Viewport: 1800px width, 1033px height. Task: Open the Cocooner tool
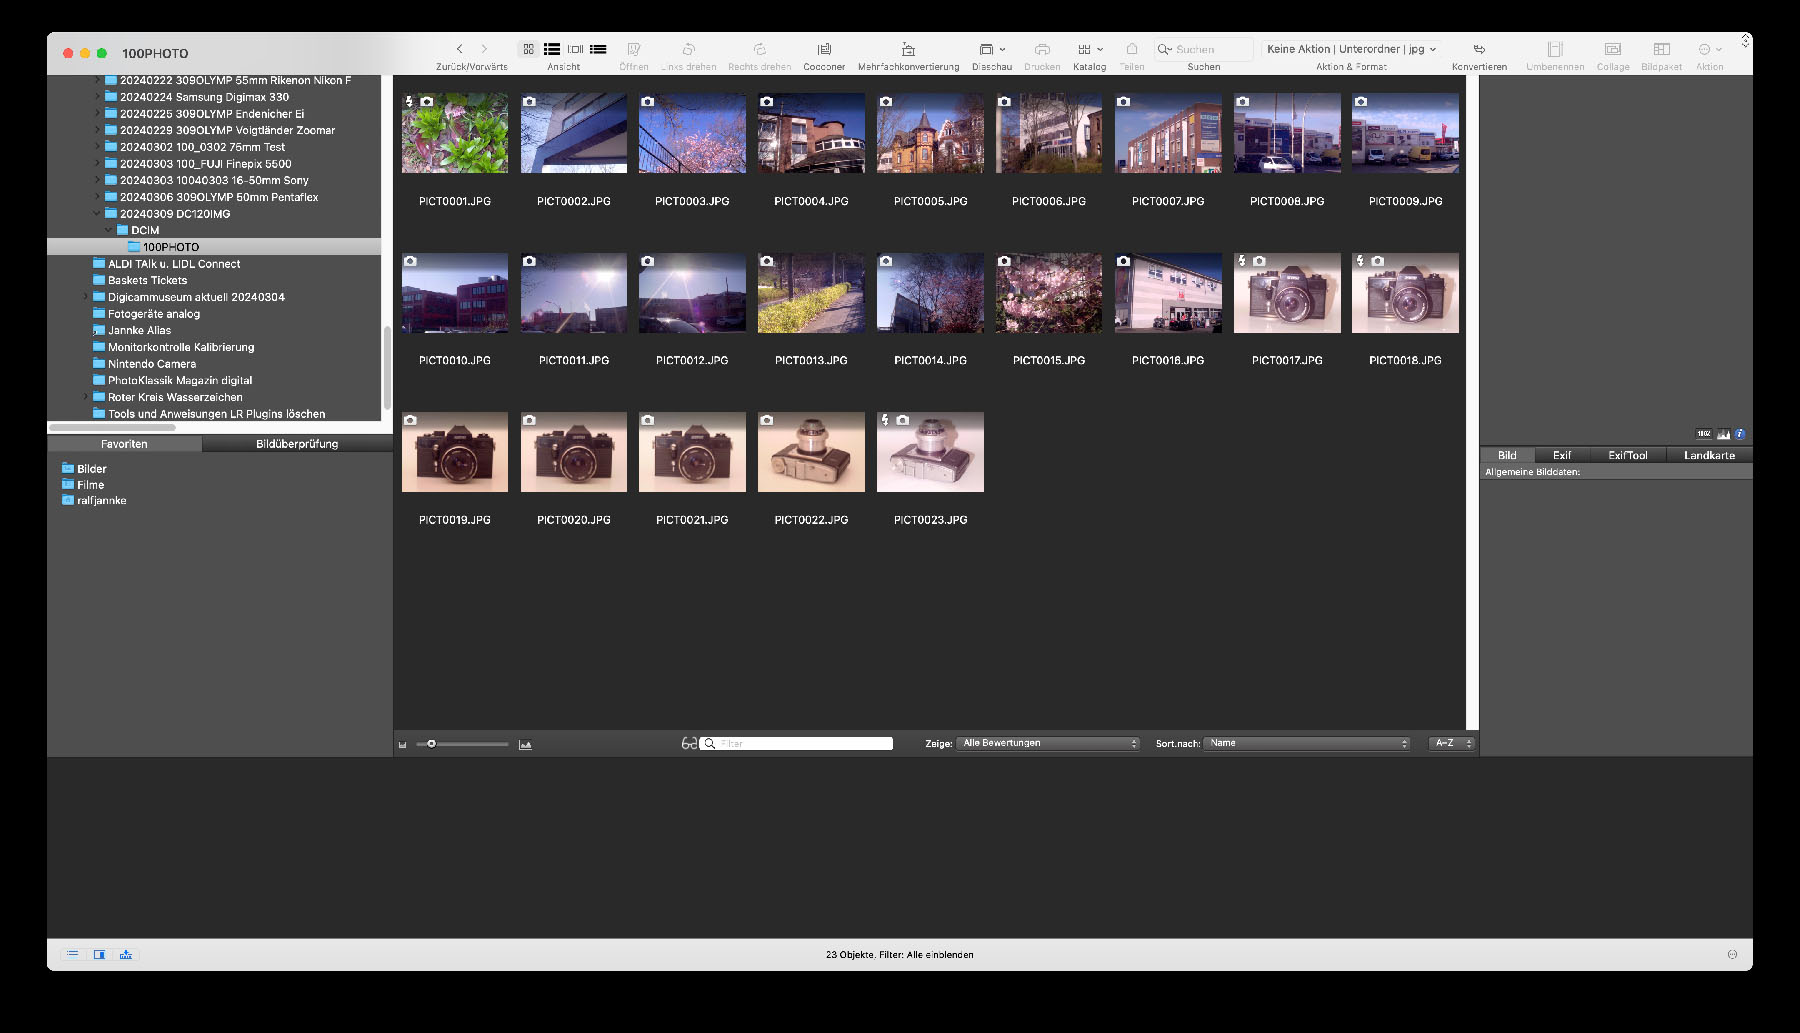point(824,49)
